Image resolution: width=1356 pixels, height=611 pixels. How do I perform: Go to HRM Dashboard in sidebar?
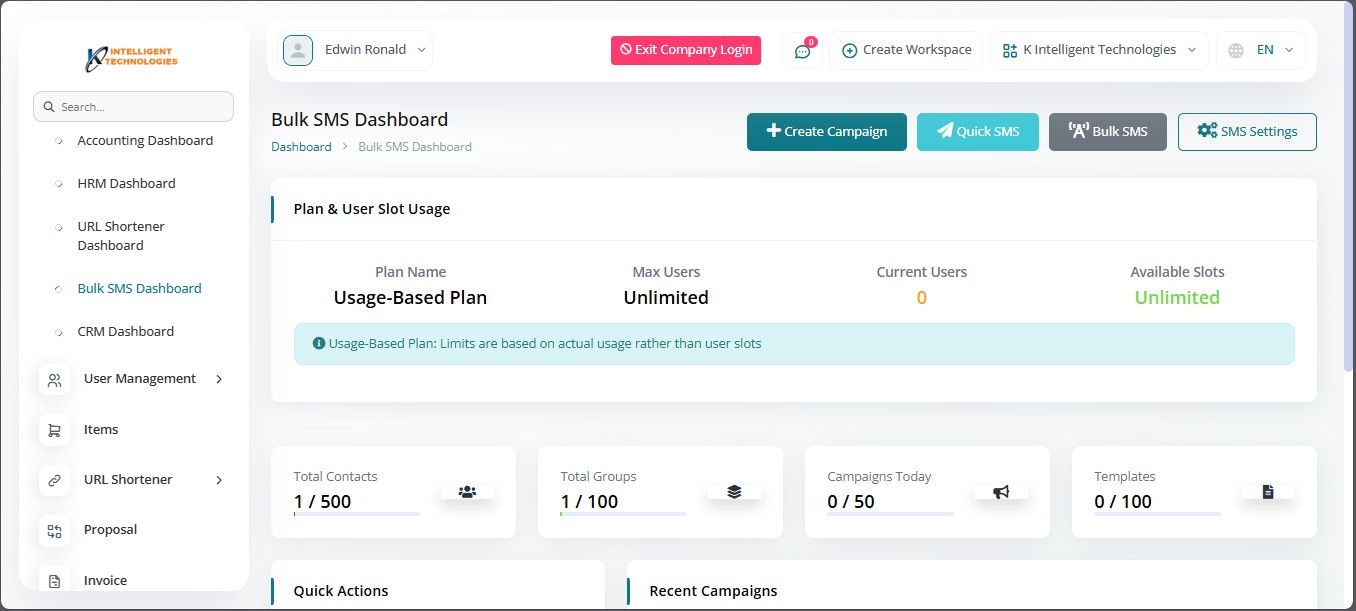point(126,184)
